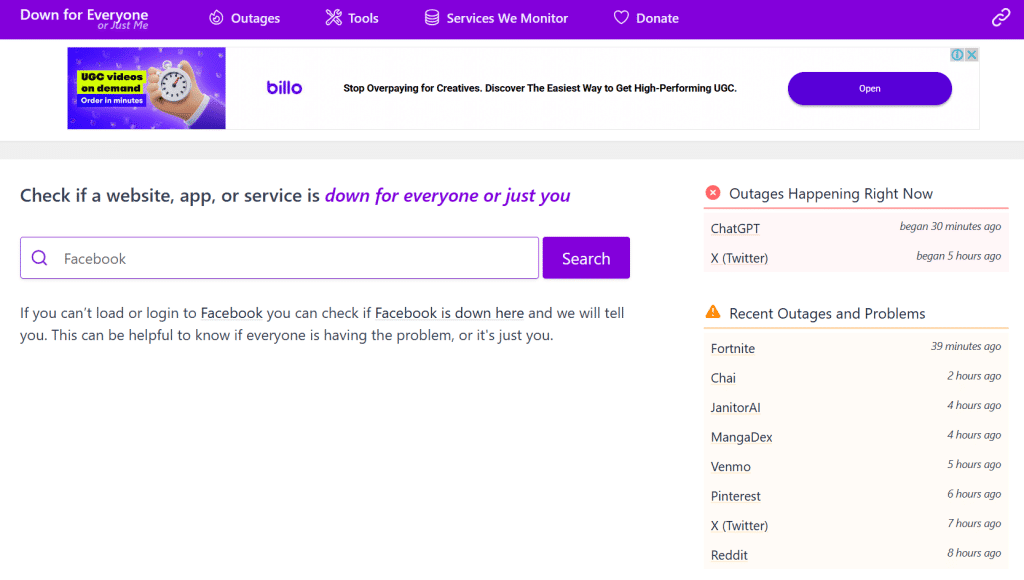1024x580 pixels.
Task: Click the UGC videos ad thumbnail
Action: pos(146,88)
